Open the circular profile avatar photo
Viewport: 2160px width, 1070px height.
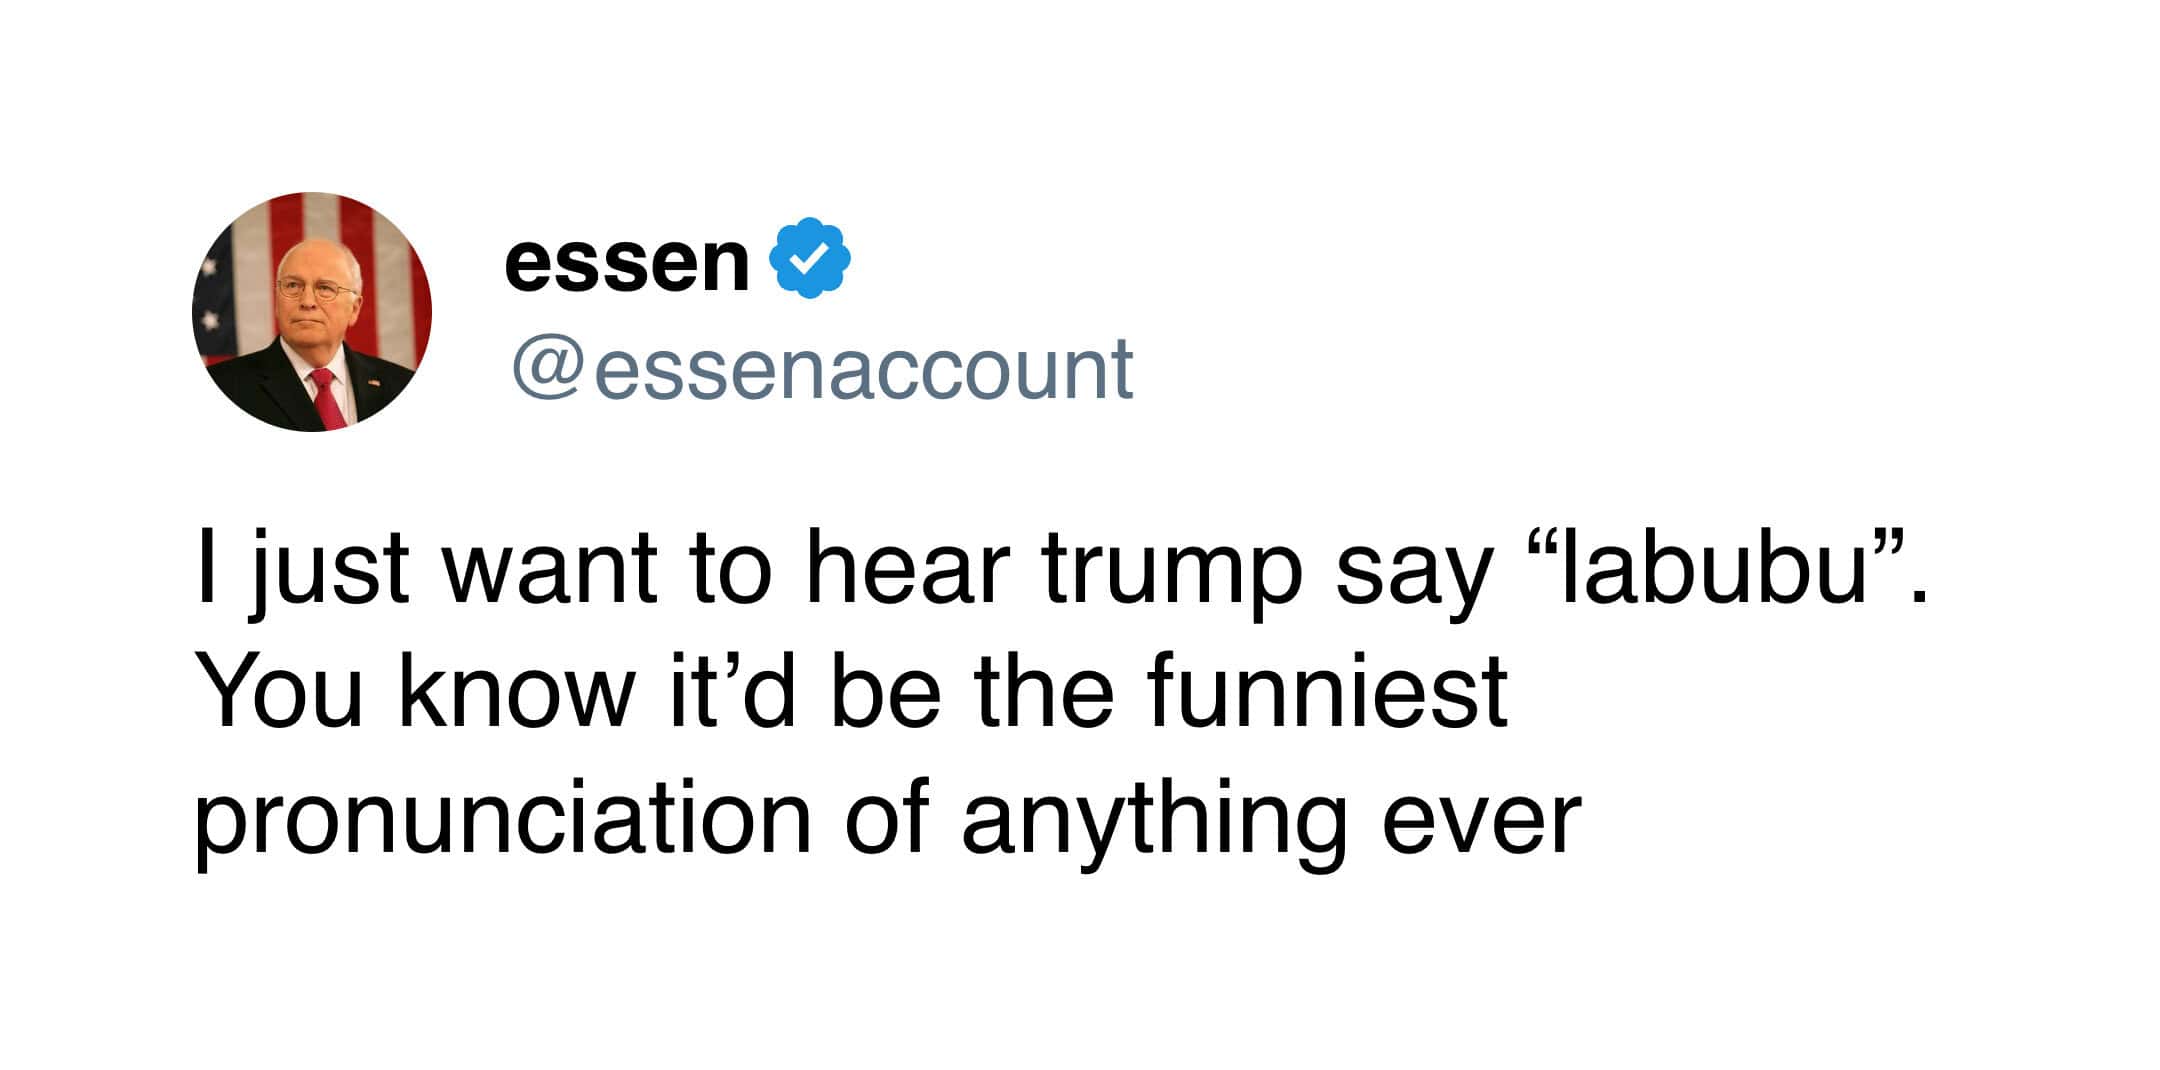[x=312, y=312]
